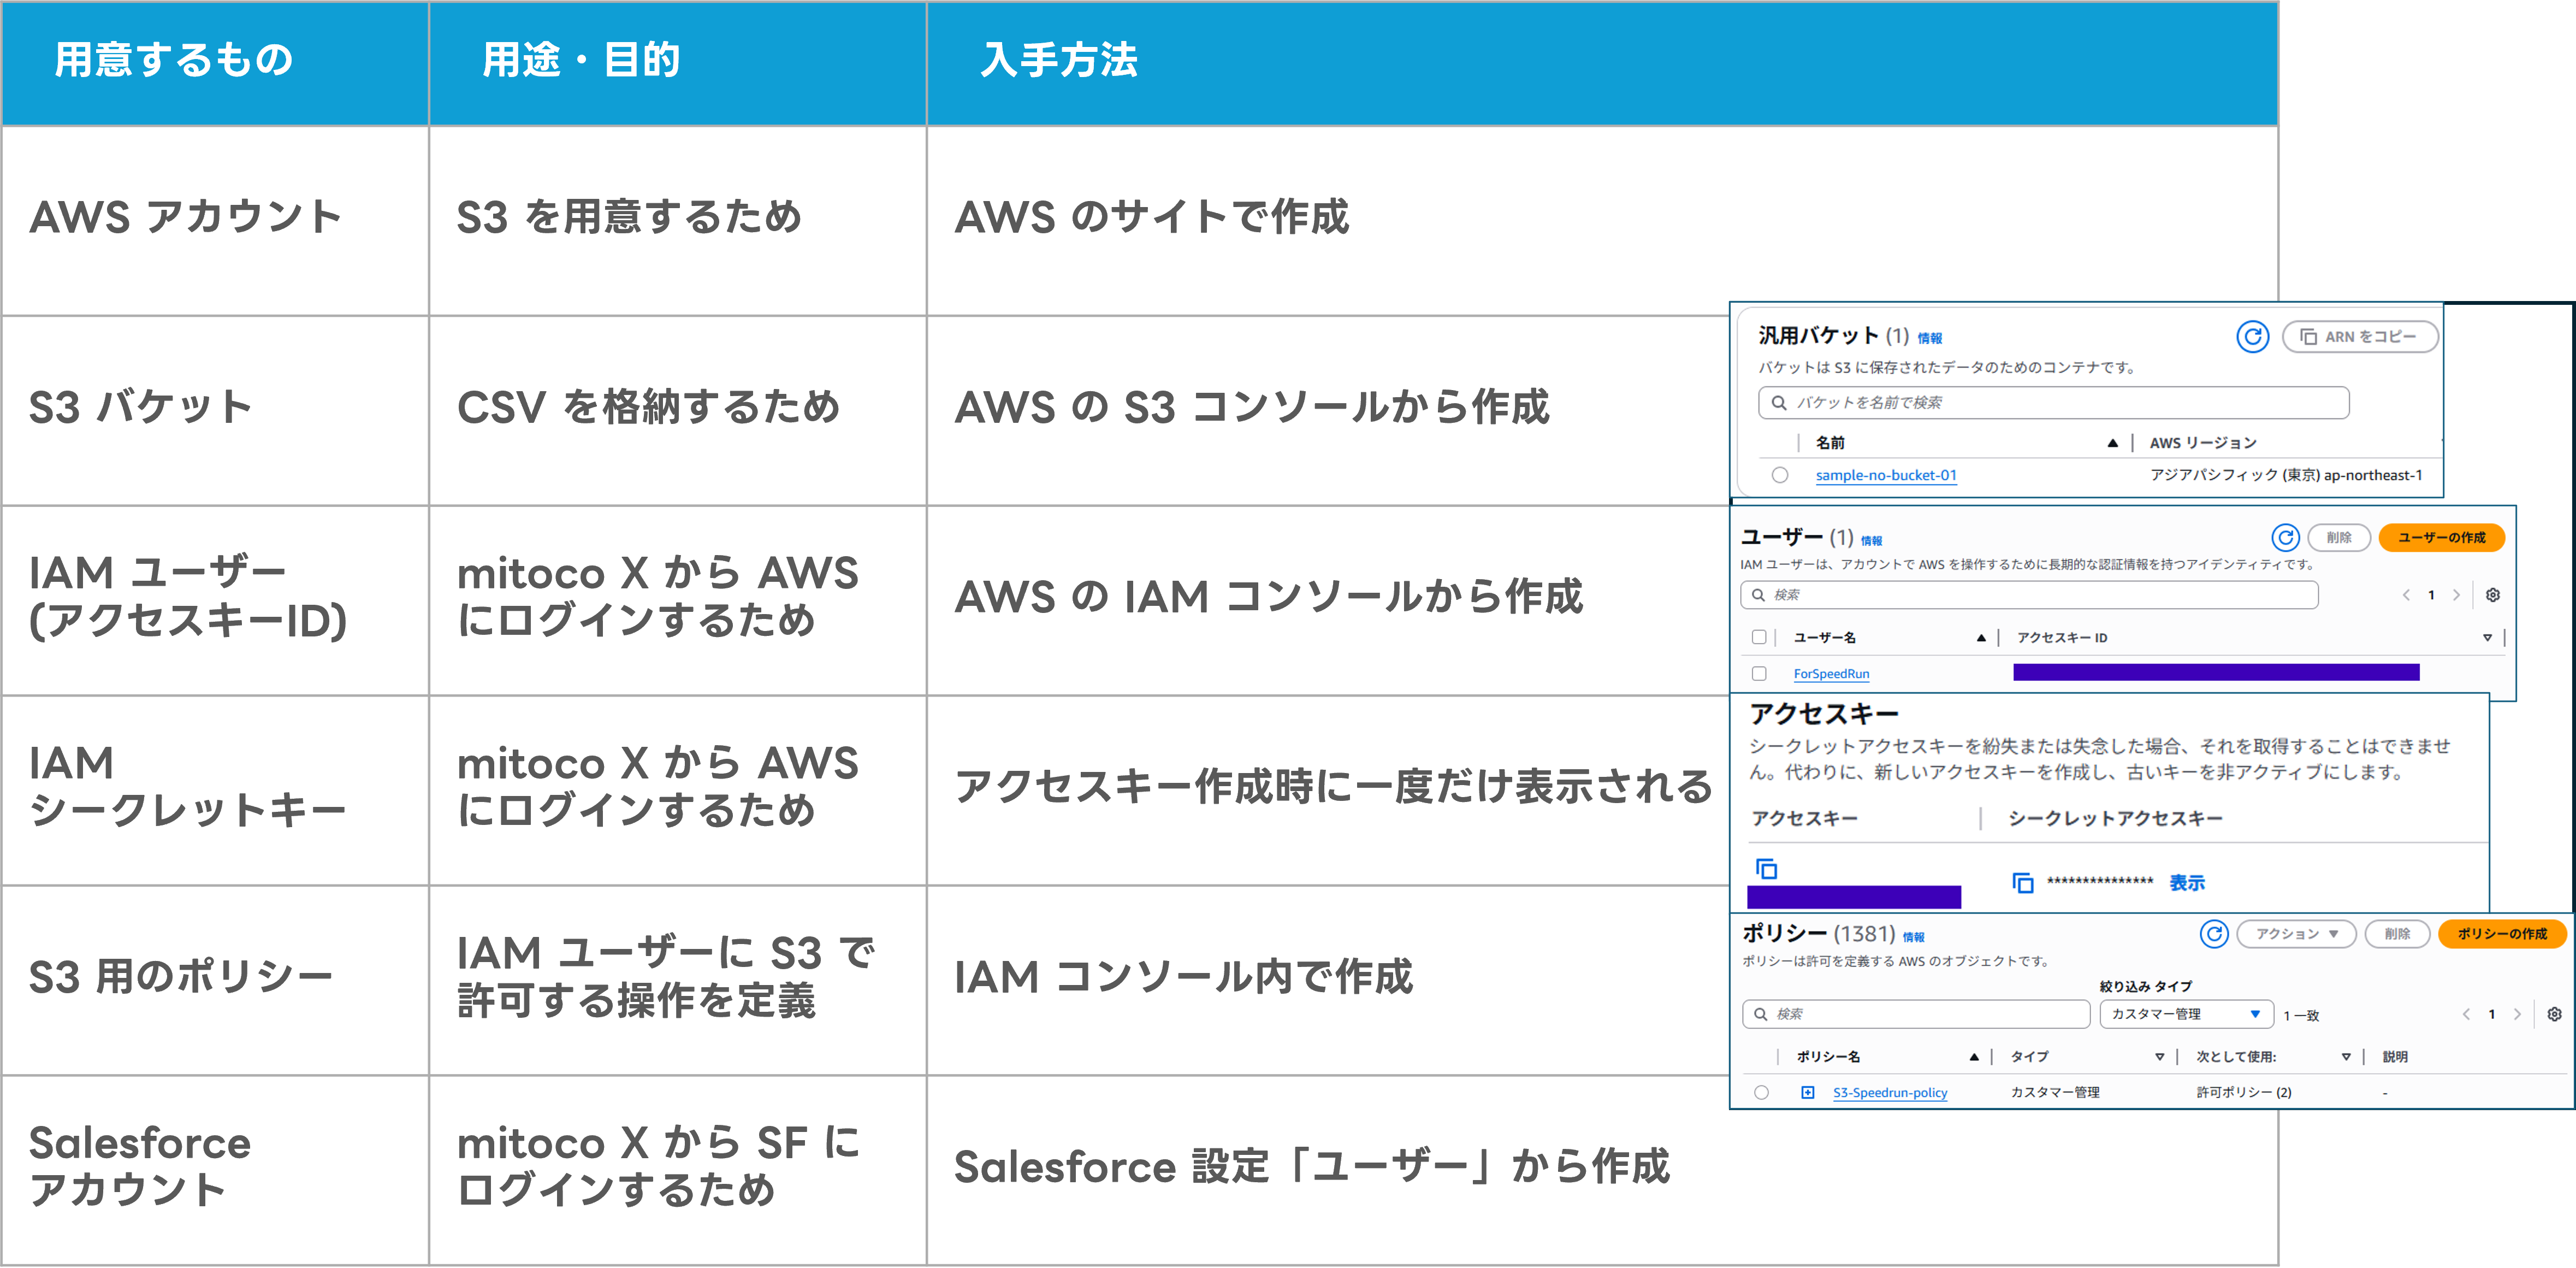Sort policies by the タイプ column arrow
This screenshot has width=2576, height=1268.
2159,1057
